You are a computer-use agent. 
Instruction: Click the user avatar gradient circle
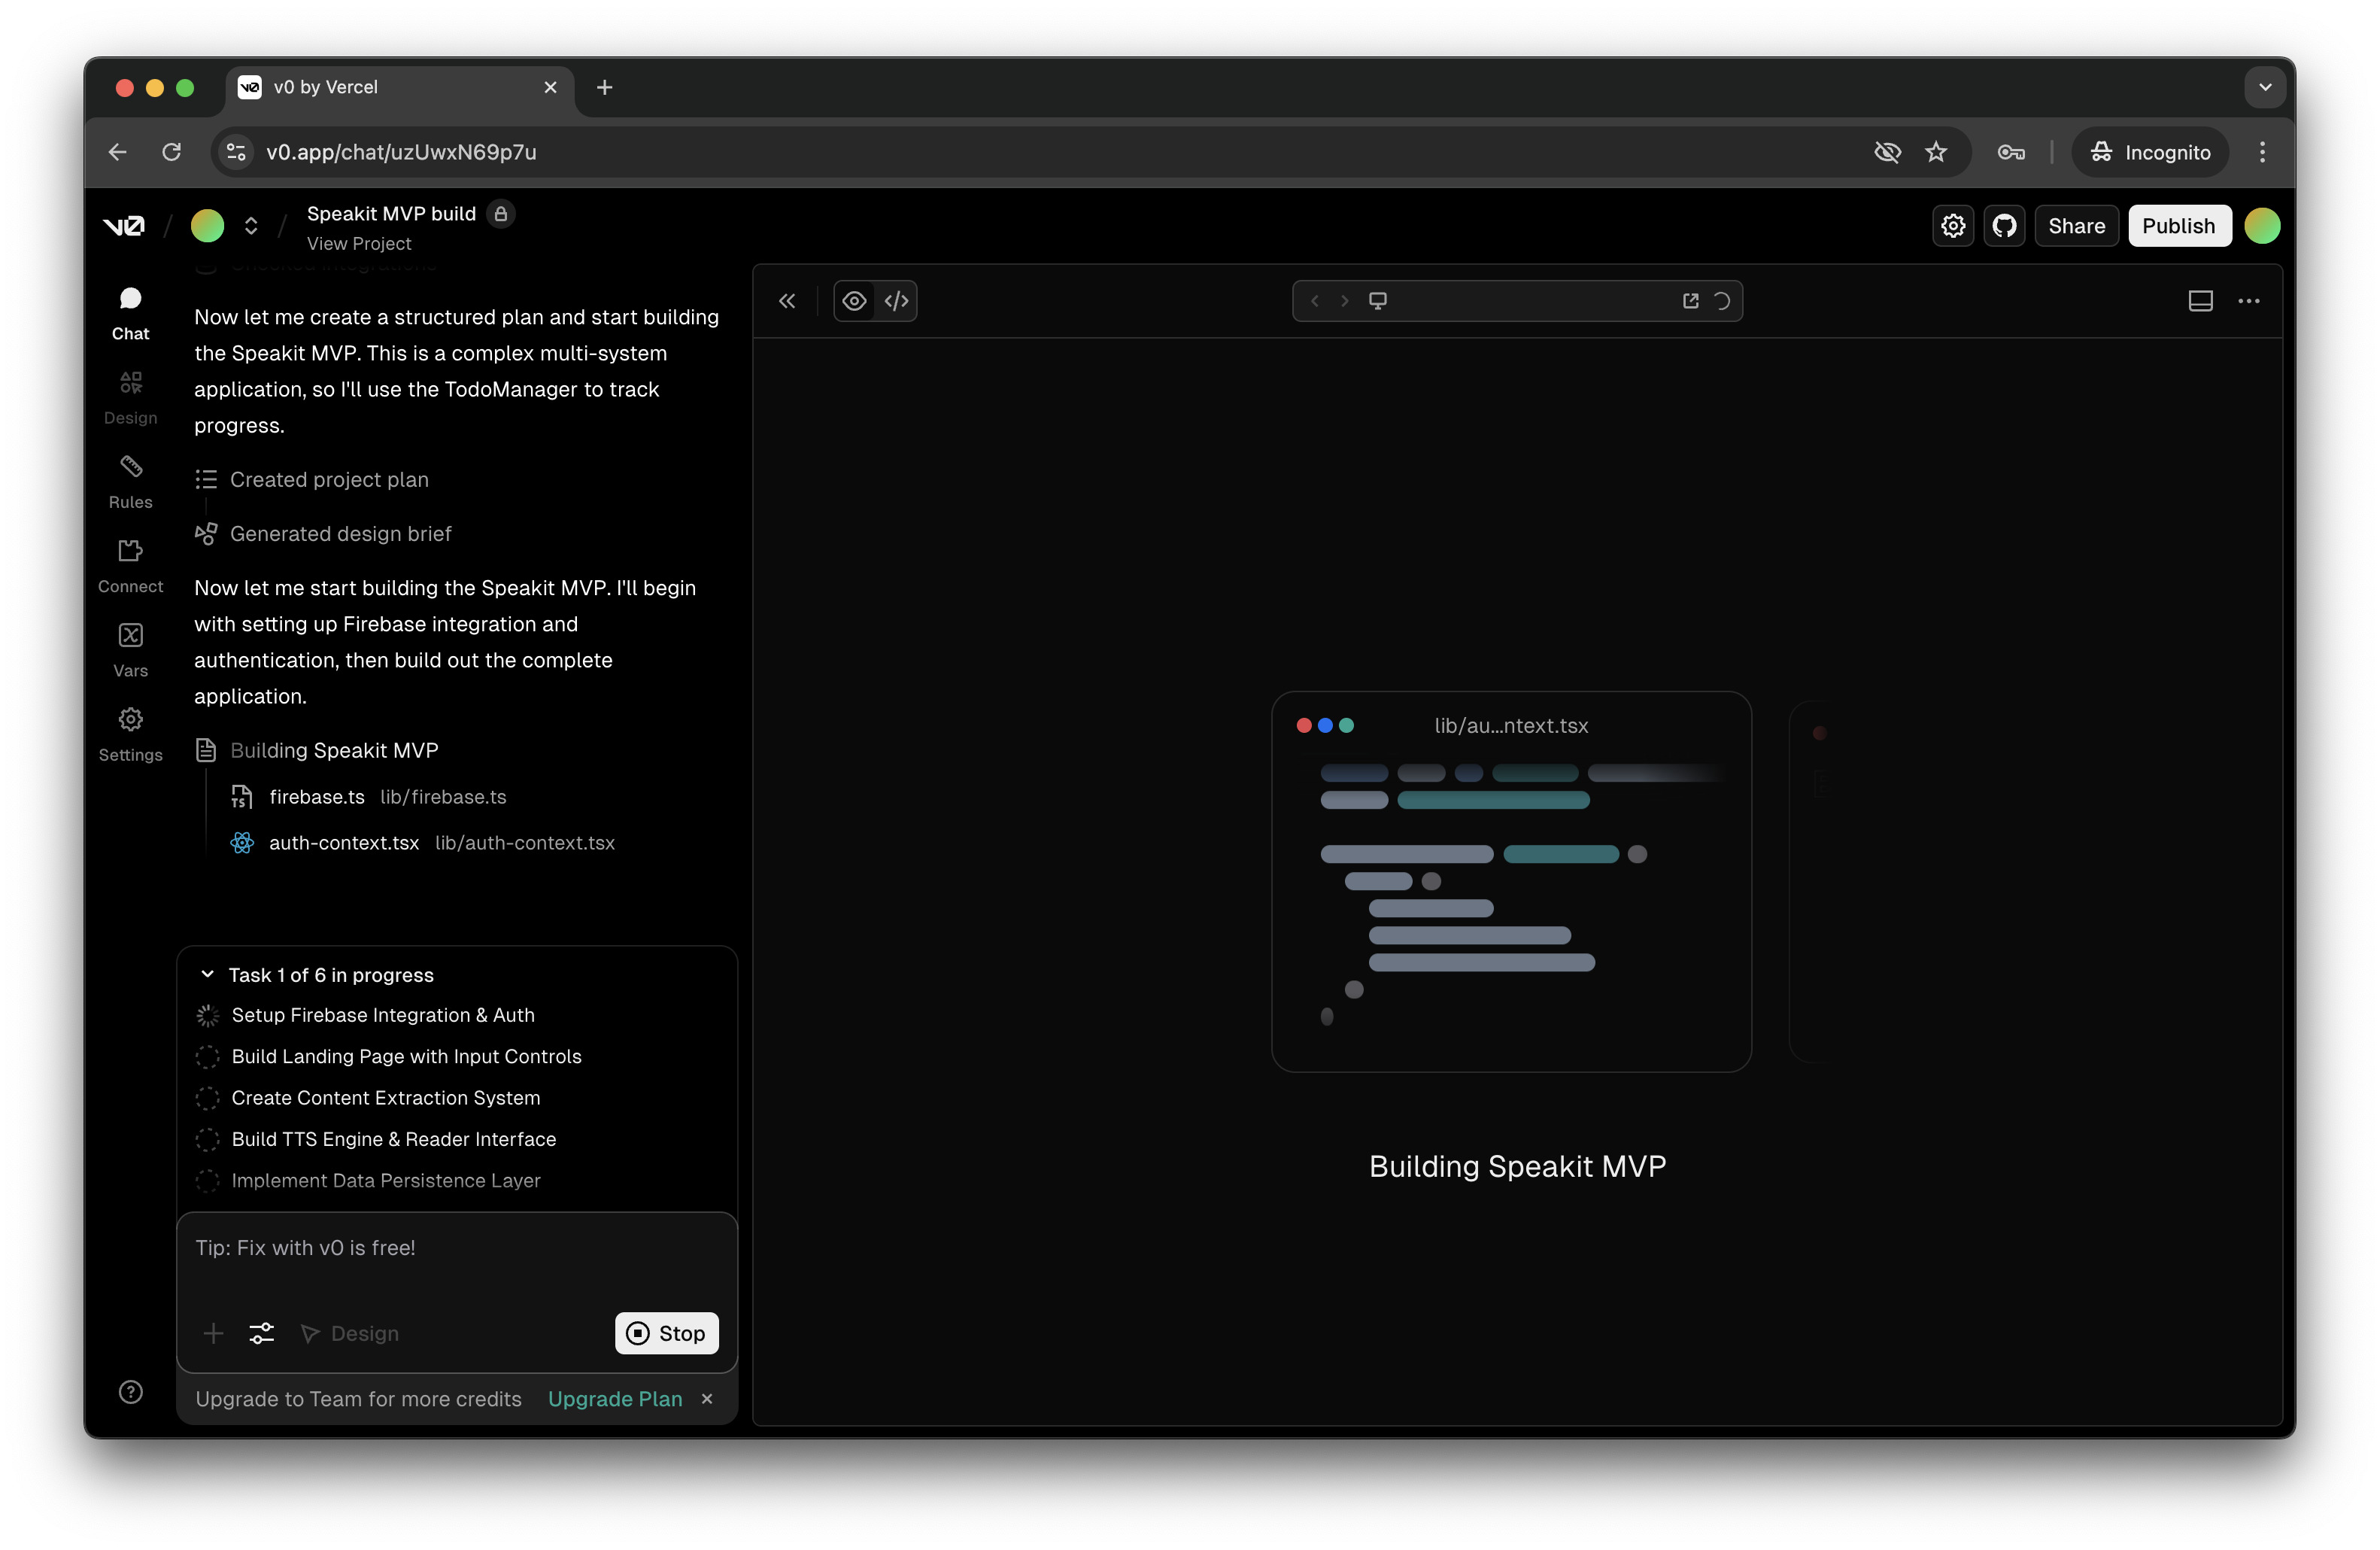click(2262, 226)
